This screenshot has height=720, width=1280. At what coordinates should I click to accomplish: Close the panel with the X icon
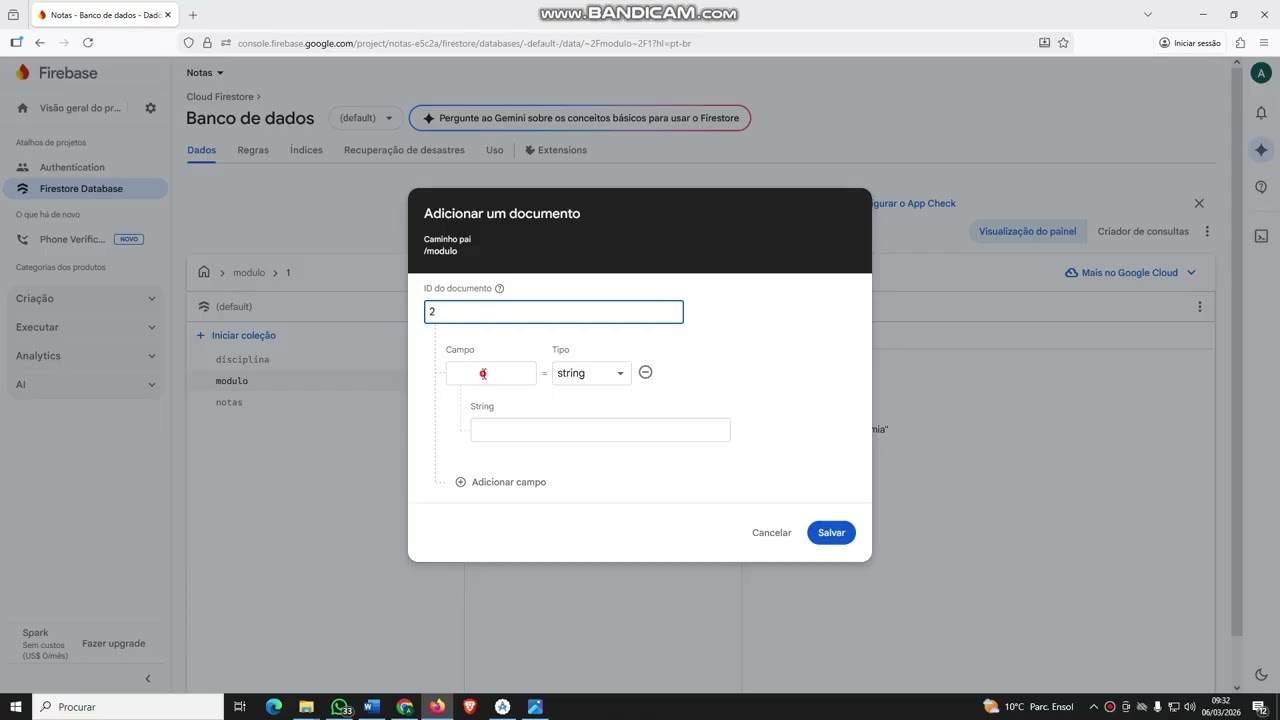pyautogui.click(x=1199, y=203)
